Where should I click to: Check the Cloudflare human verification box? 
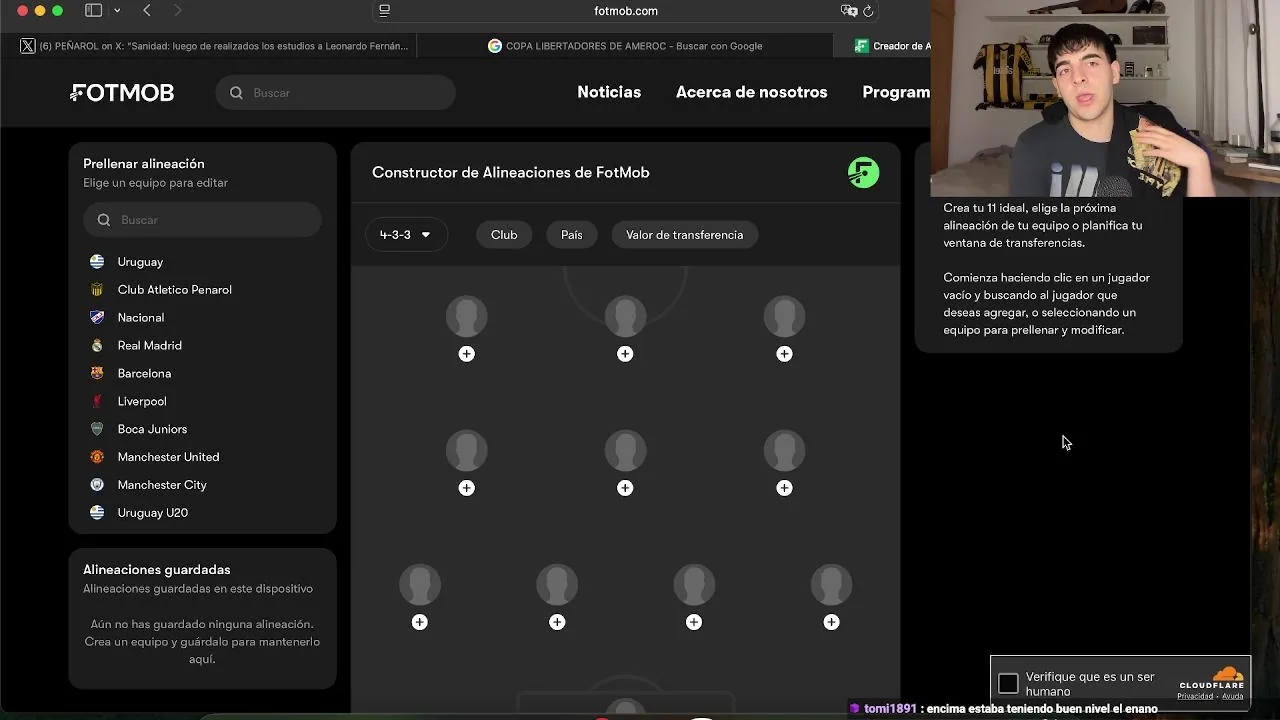[1008, 684]
